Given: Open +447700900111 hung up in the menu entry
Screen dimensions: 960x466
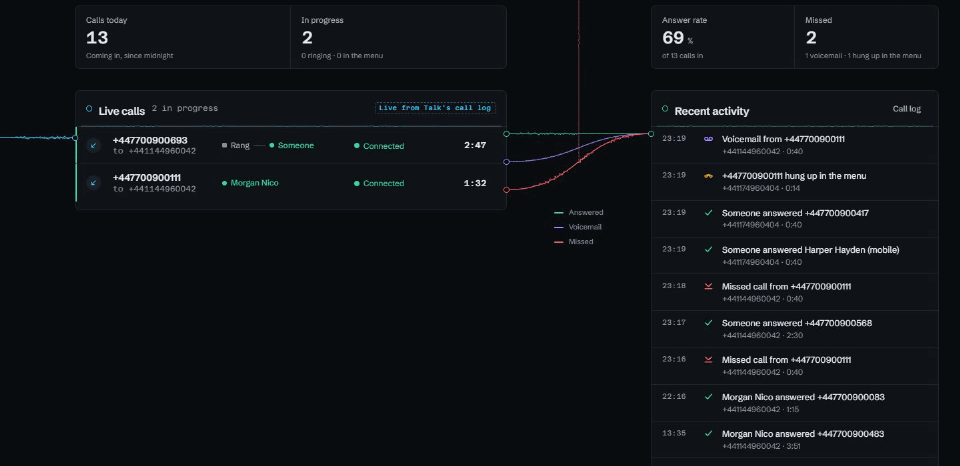Looking at the screenshot, I should click(795, 182).
